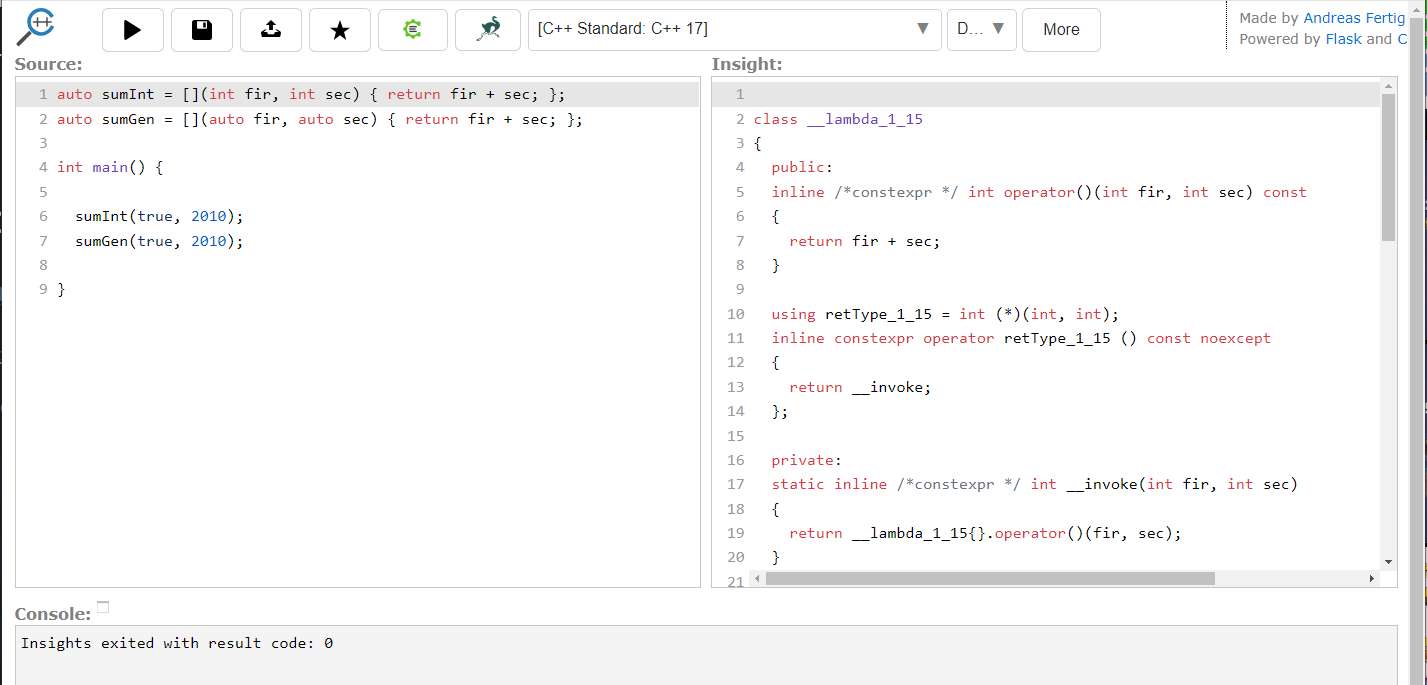Expand the narrow 'D...' dropdown
Screen dimensions: 1427x685
tap(981, 30)
